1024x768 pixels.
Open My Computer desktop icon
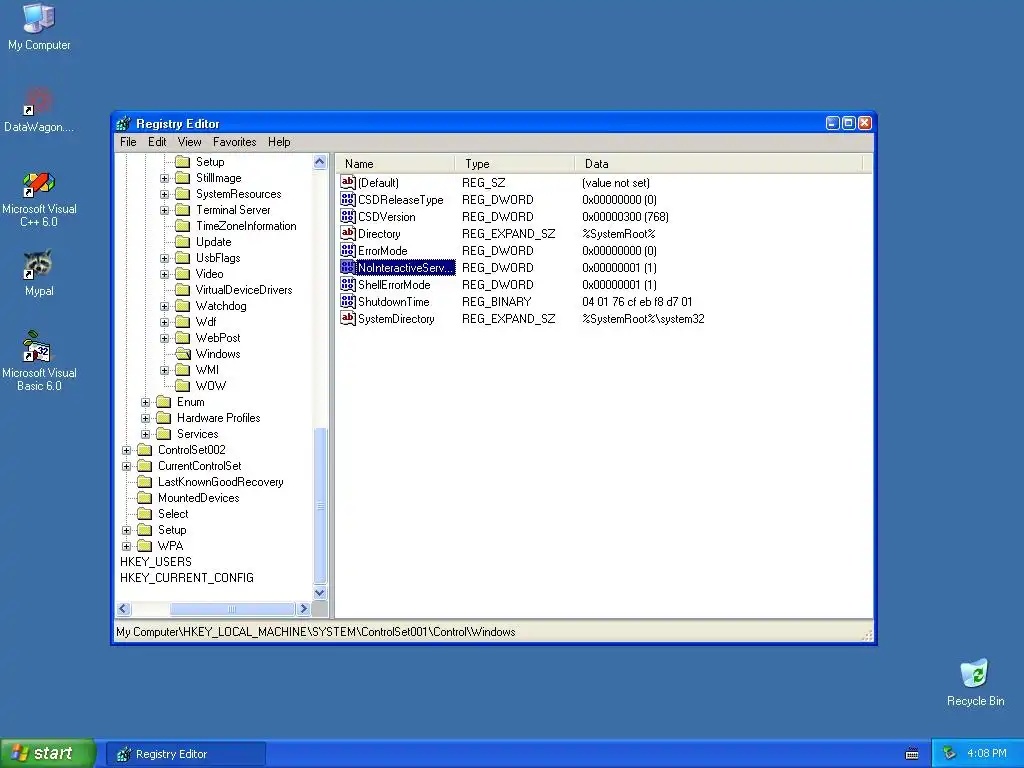pos(39,26)
